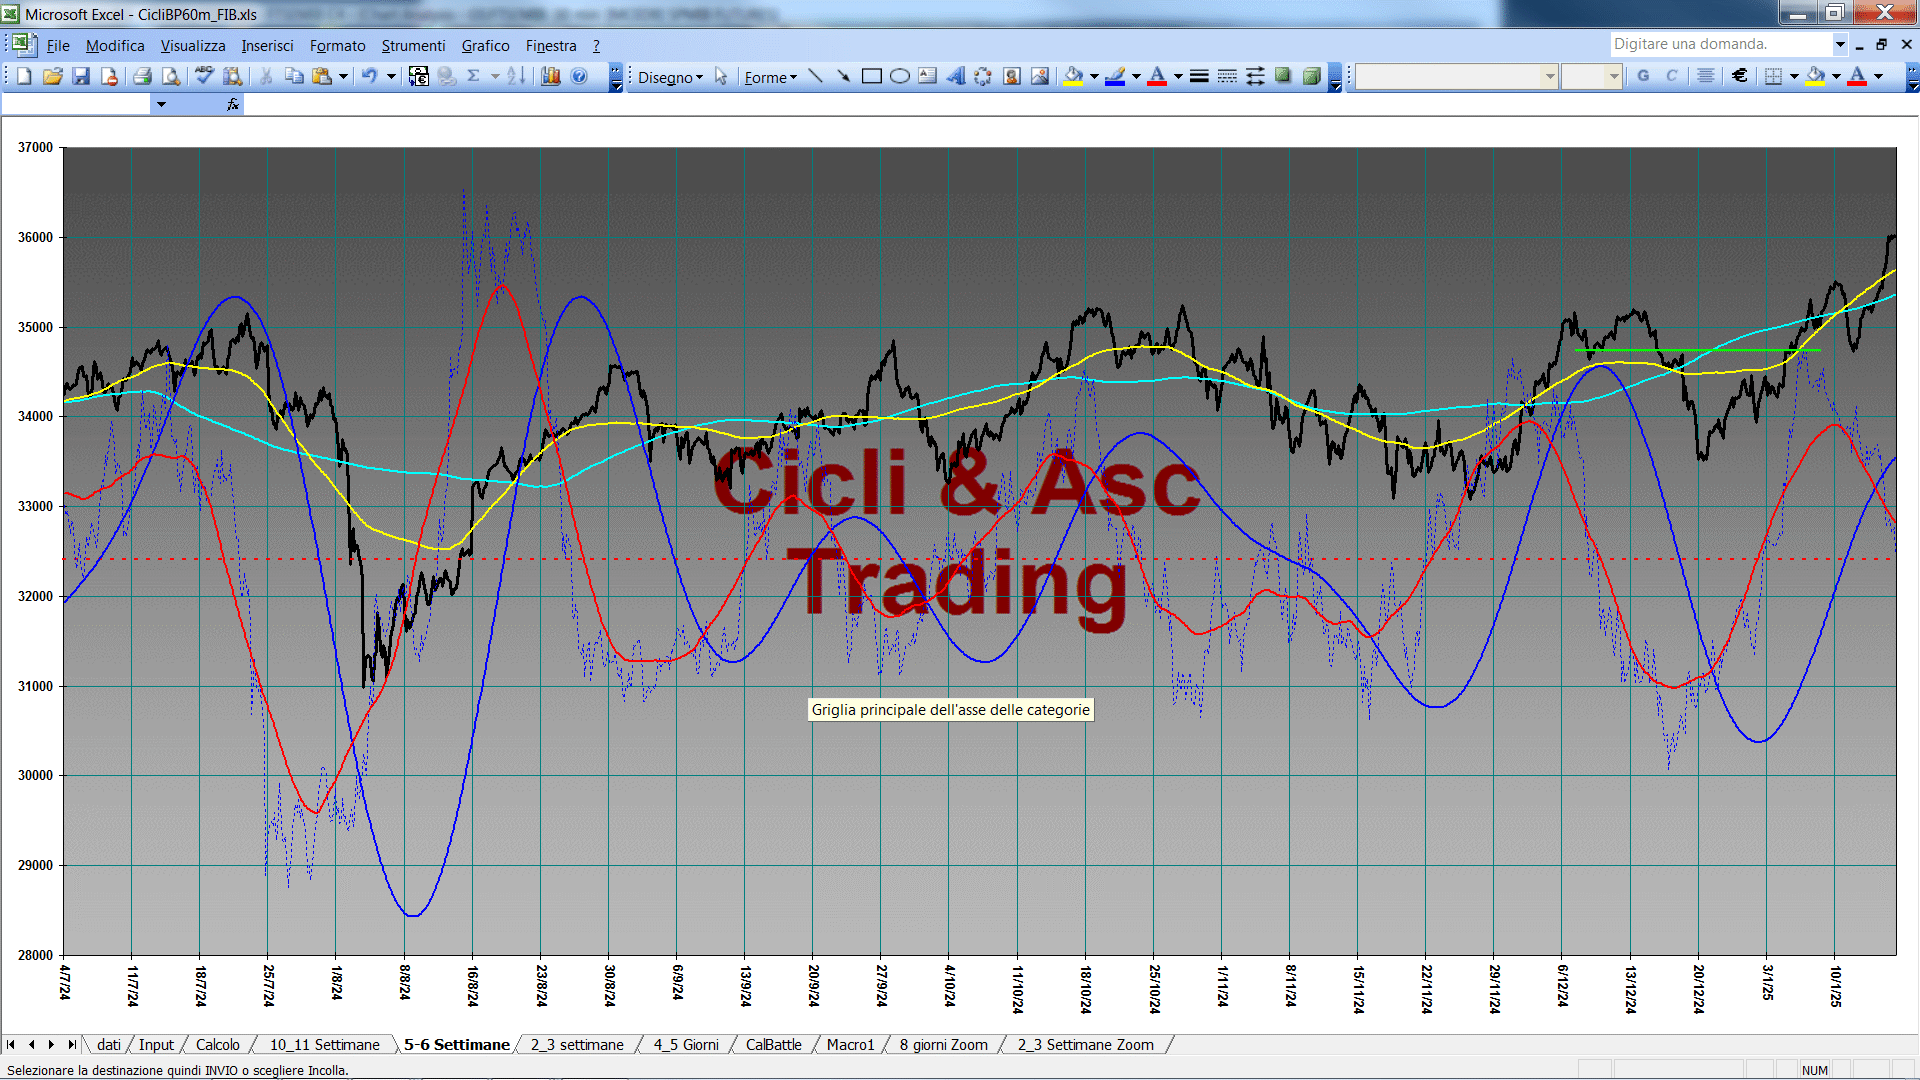Expand Drawing toolbar options chevron
Screen dimensions: 1920x1080
1335,77
